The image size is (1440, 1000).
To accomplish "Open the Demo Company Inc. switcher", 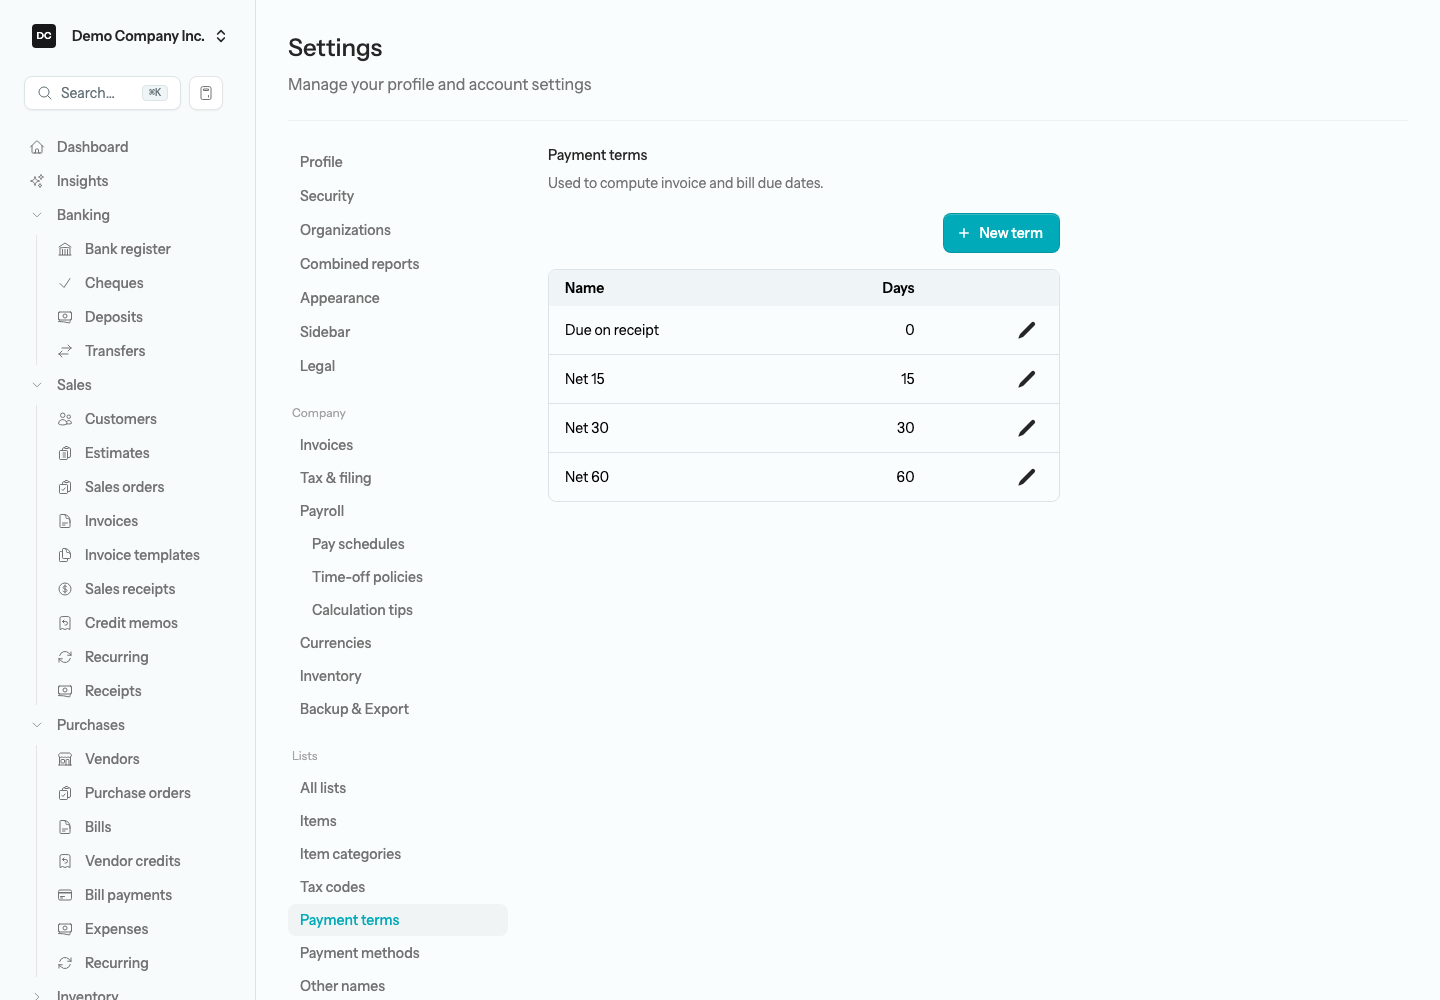I will point(128,36).
